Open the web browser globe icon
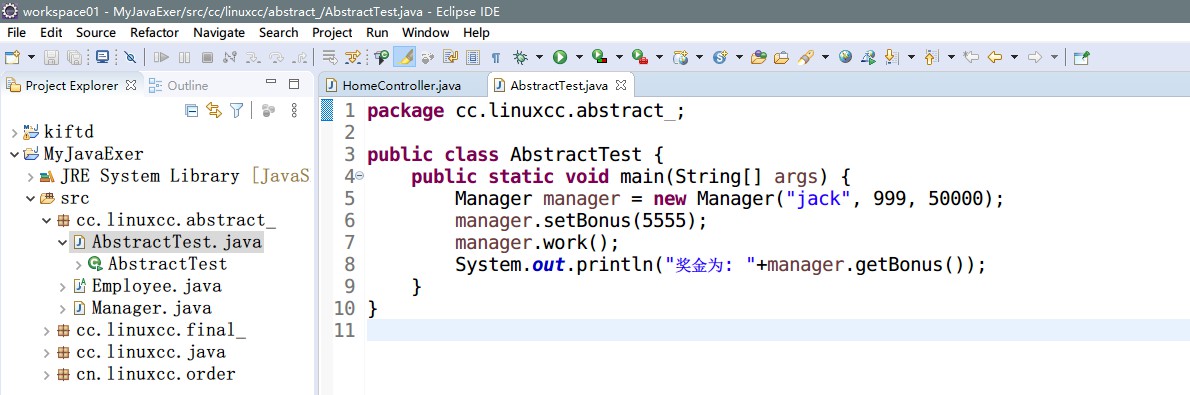The width and height of the screenshot is (1190, 395). [x=845, y=57]
